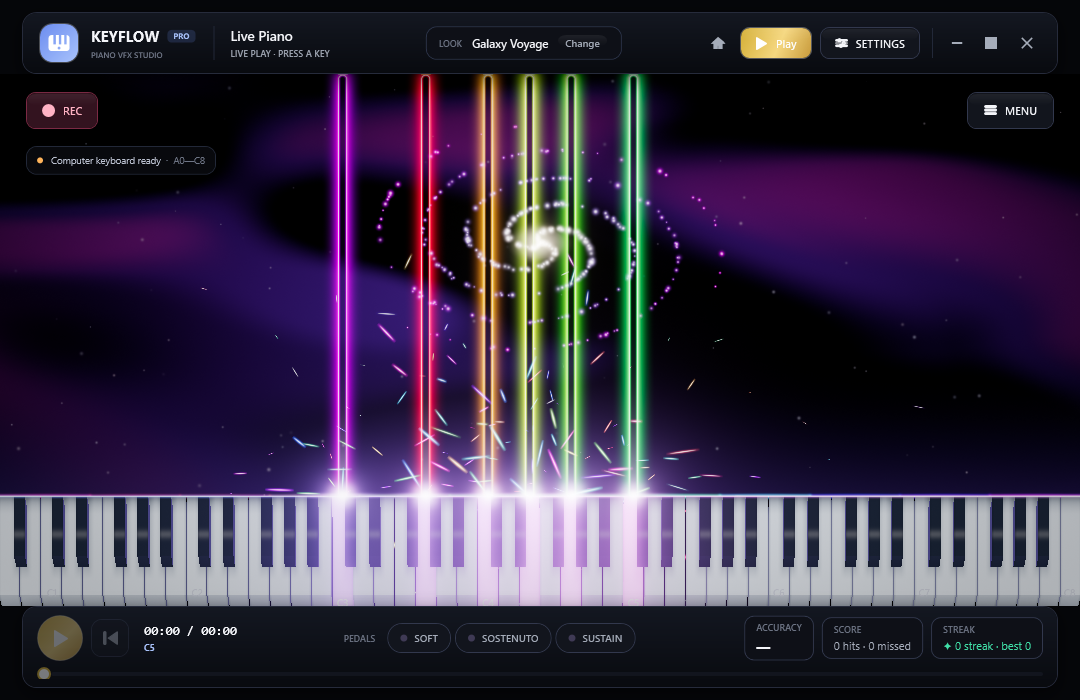Open the hamburger MENU button

coord(1010,111)
